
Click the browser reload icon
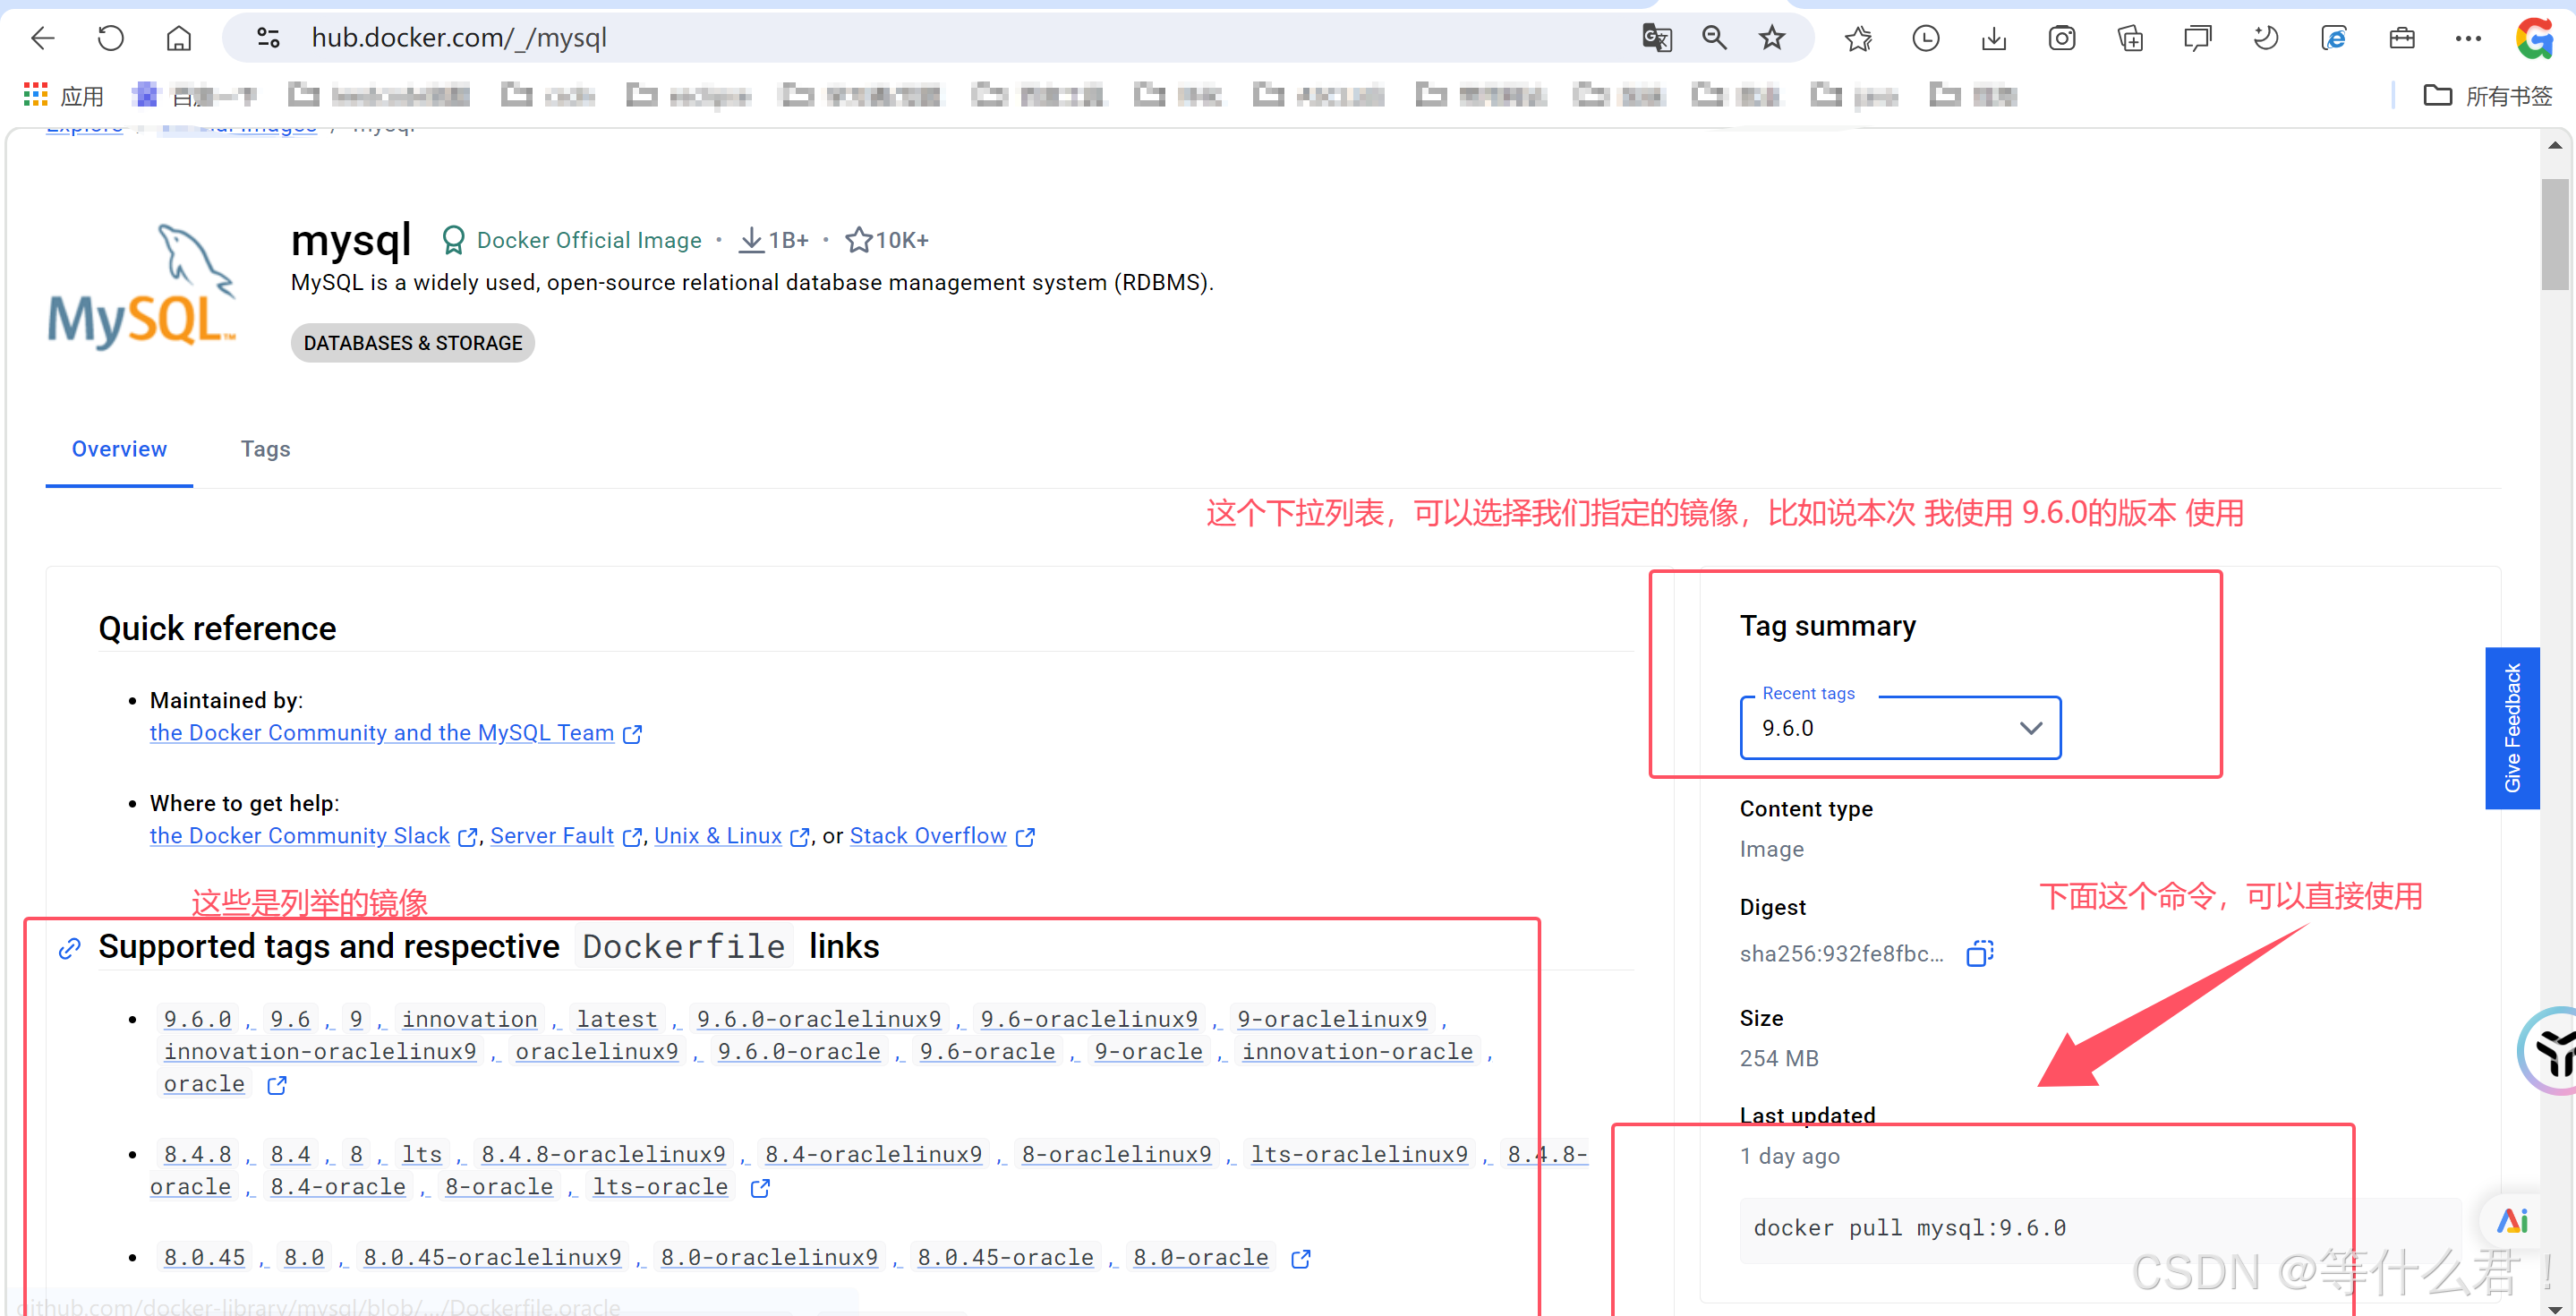[110, 39]
